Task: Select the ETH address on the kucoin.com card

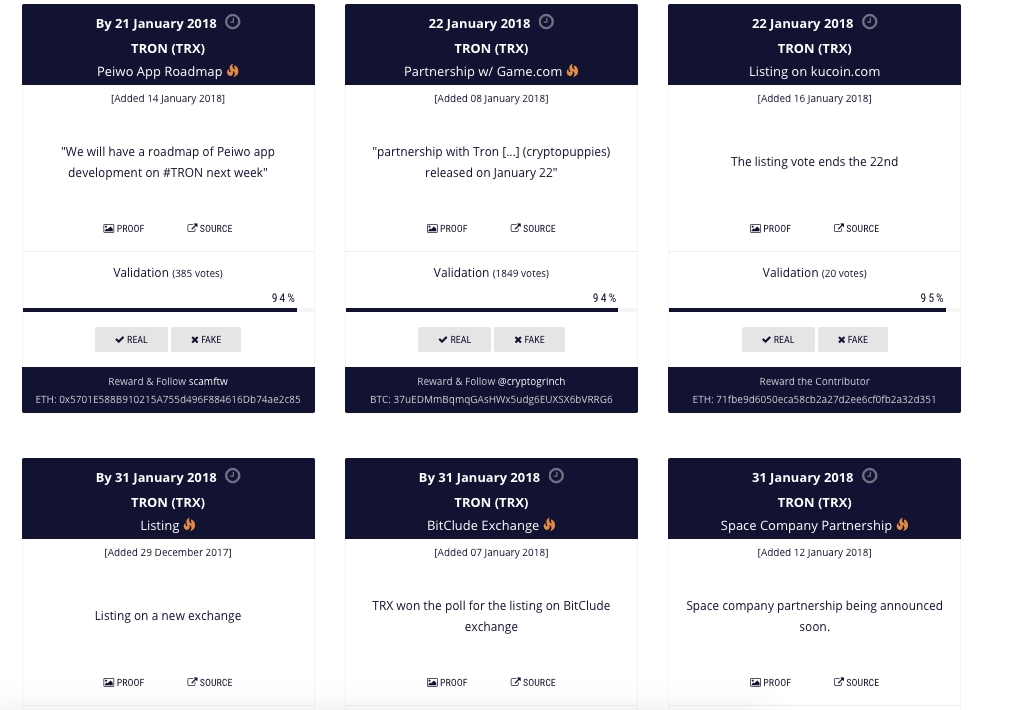Action: pos(813,401)
